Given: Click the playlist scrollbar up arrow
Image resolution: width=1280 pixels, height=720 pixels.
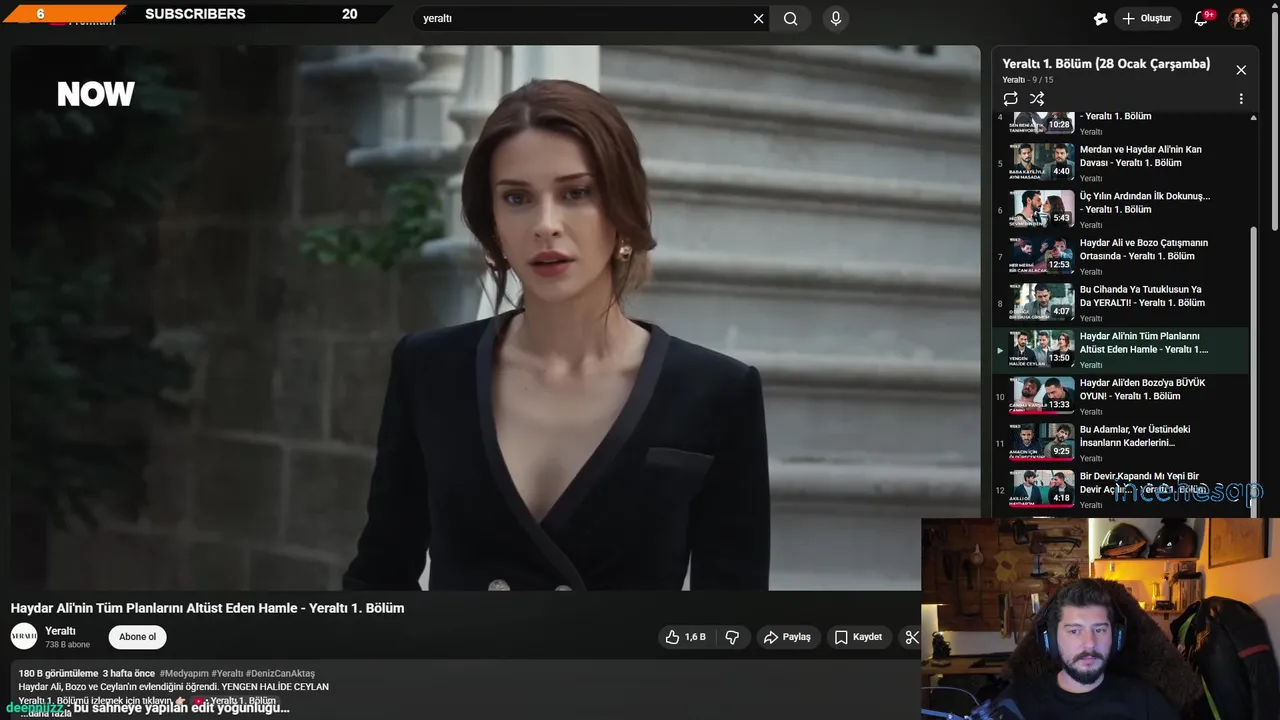Looking at the screenshot, I should [1254, 117].
